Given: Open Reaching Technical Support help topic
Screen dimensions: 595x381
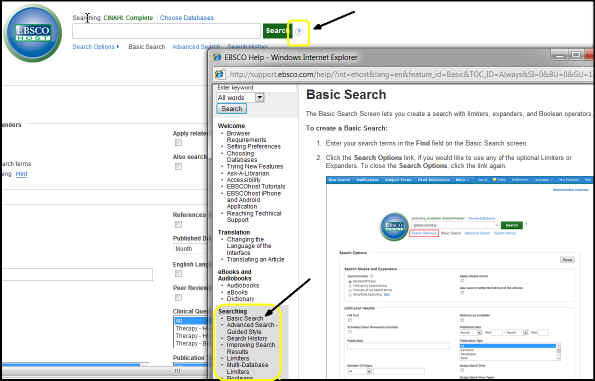Looking at the screenshot, I should coord(254,217).
